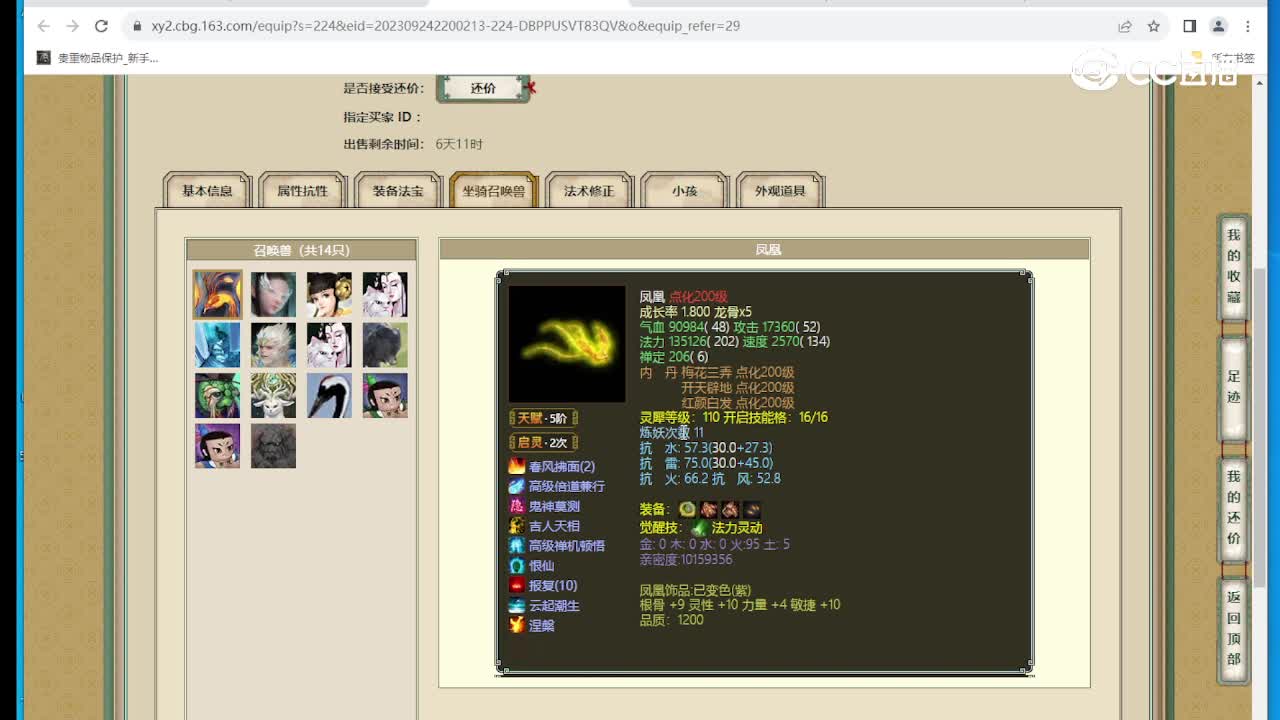Click the 品质: 1200 text

pyautogui.click(x=672, y=620)
